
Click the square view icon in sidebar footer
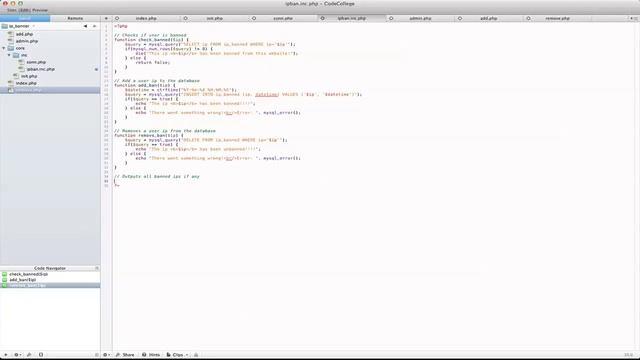[41, 355]
